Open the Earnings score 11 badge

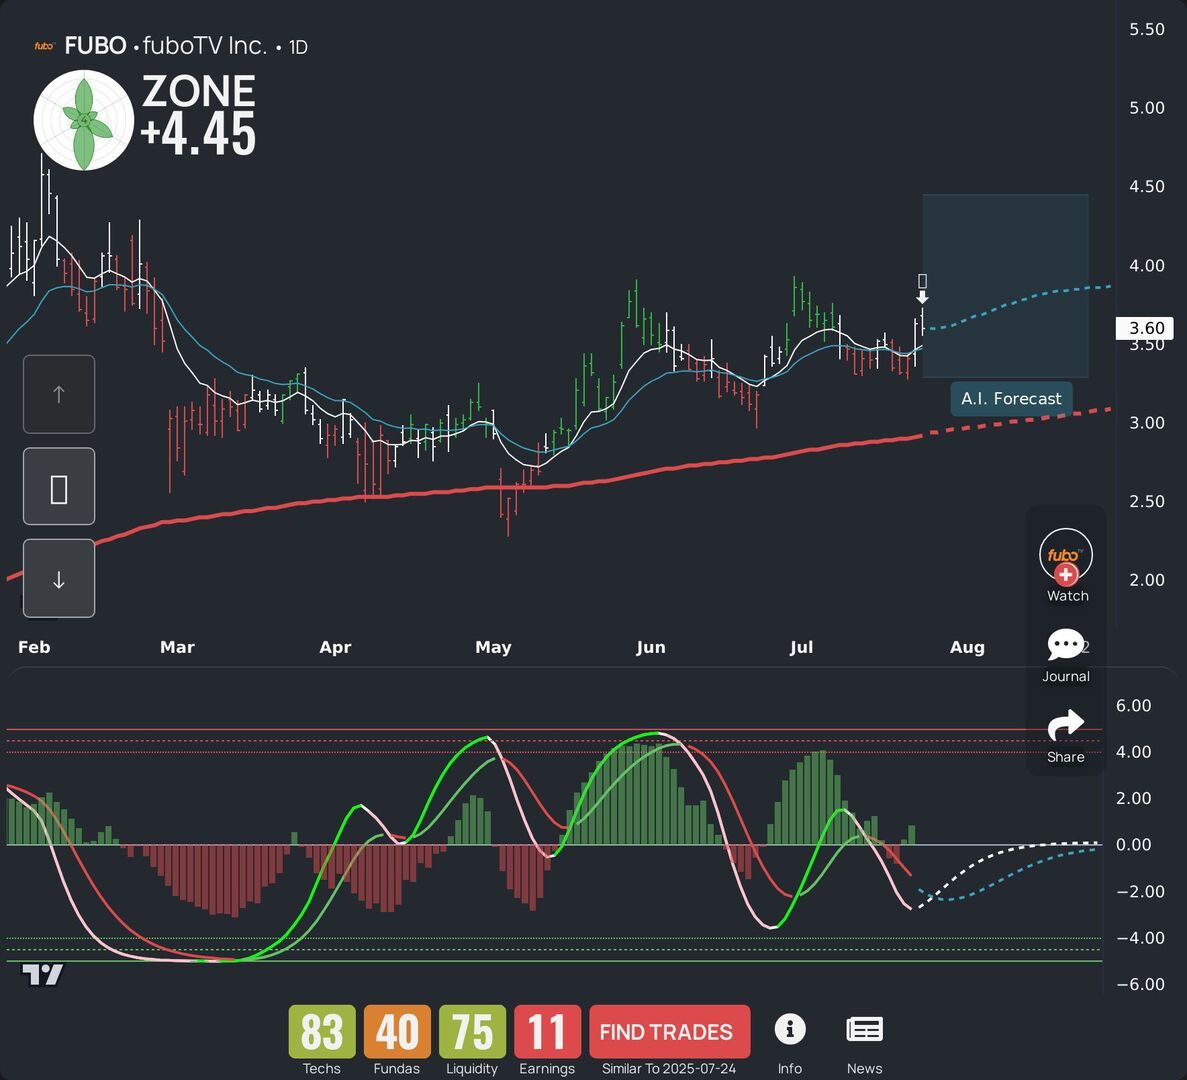tap(547, 1032)
